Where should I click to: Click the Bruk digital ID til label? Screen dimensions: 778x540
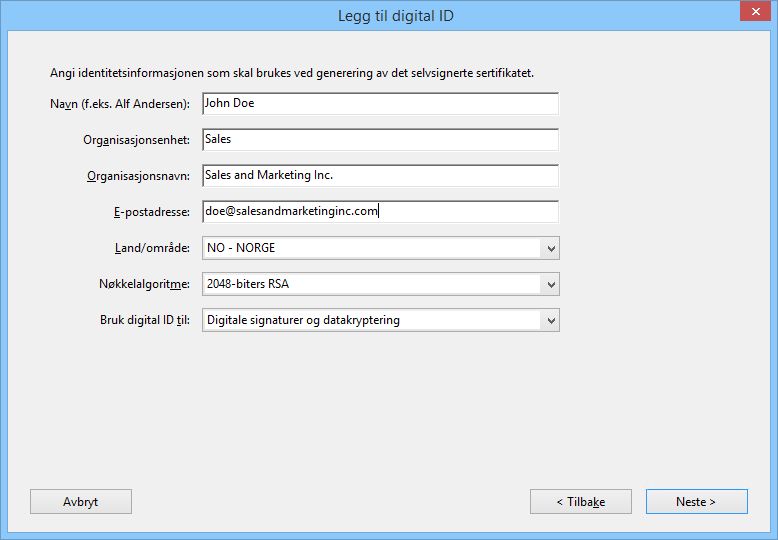pyautogui.click(x=145, y=320)
